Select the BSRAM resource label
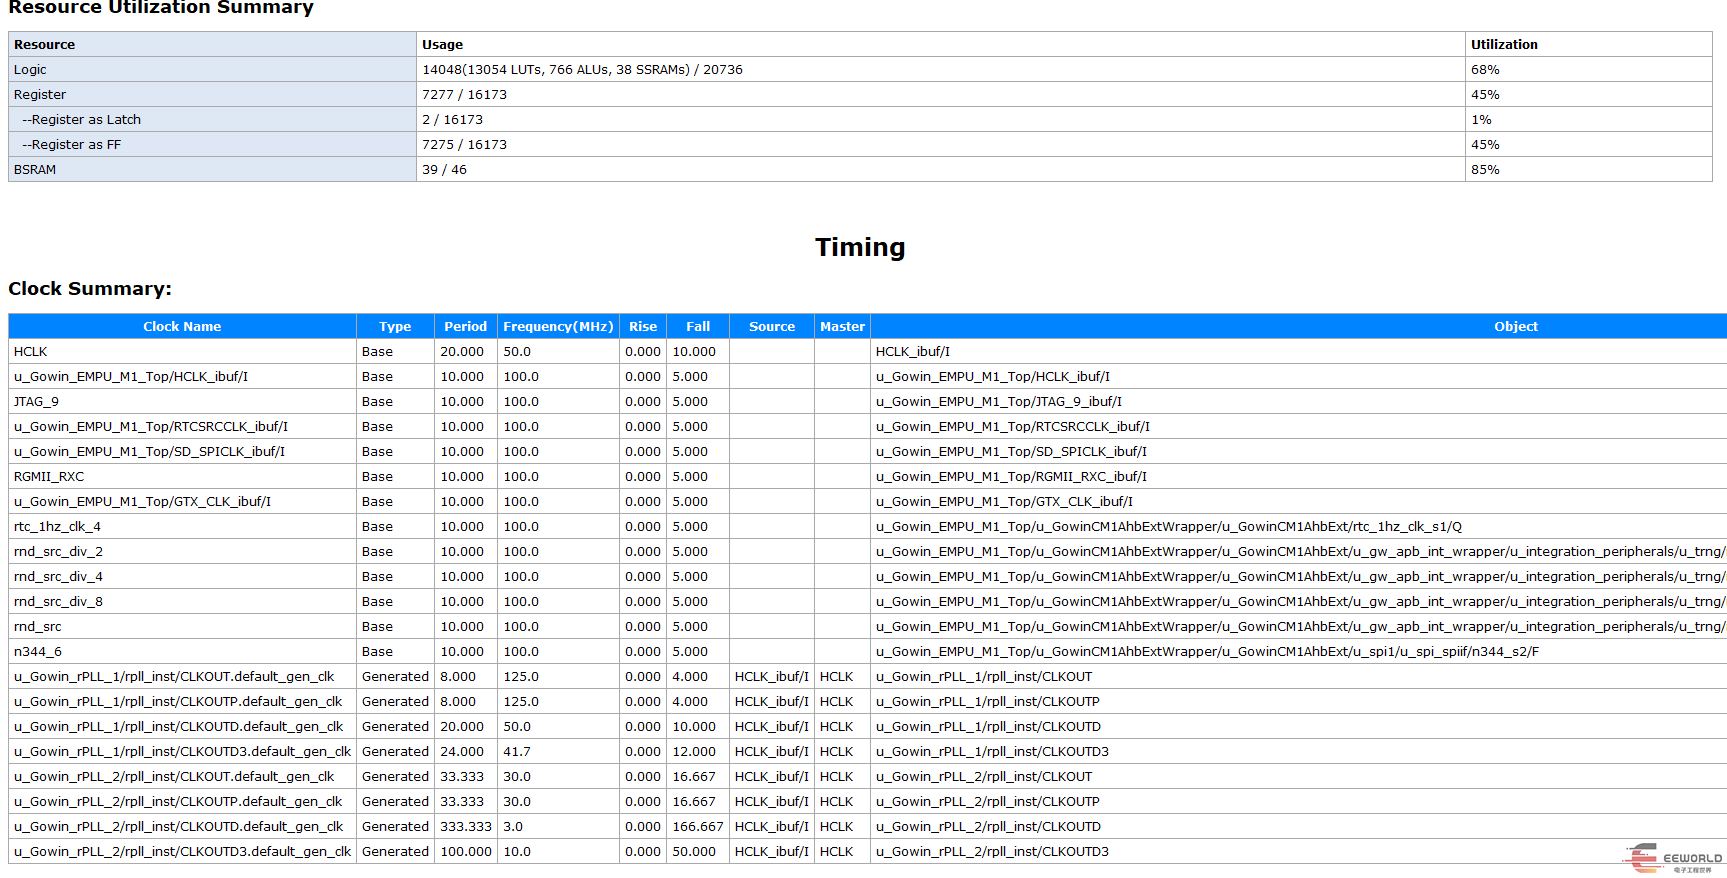Image resolution: width=1727 pixels, height=878 pixels. (x=212, y=169)
